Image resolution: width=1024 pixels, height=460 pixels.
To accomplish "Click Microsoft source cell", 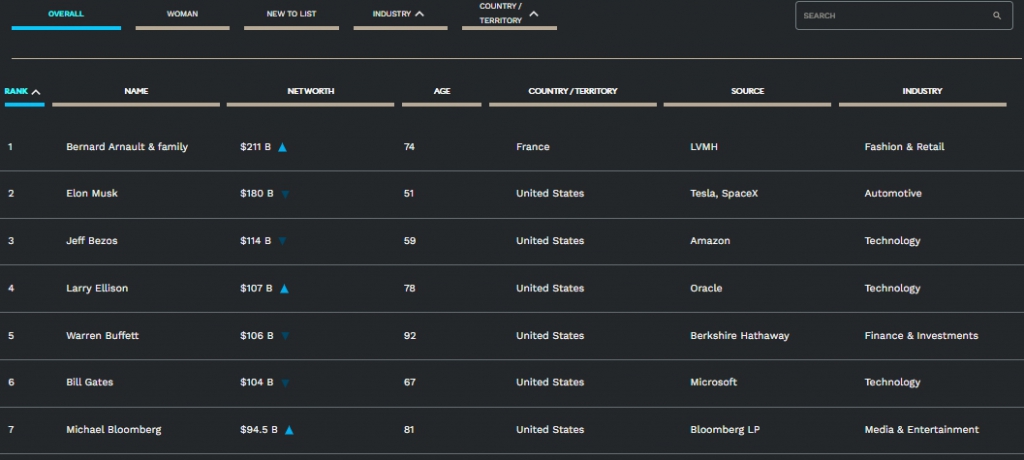I will [714, 382].
